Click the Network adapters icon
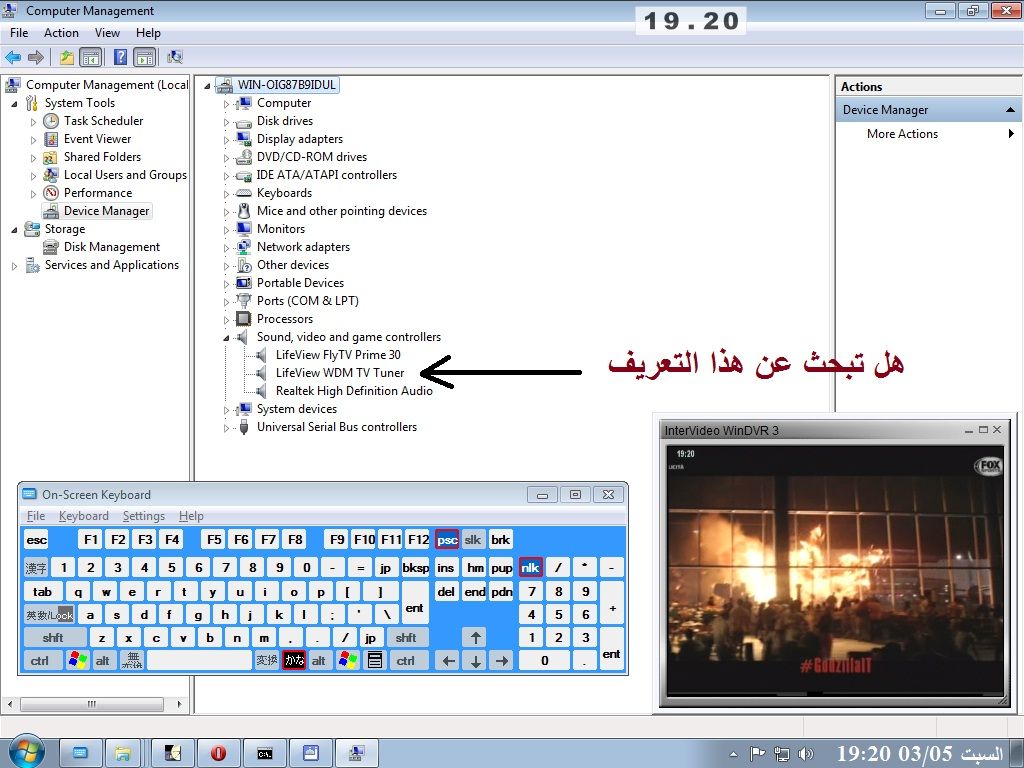 coord(244,247)
